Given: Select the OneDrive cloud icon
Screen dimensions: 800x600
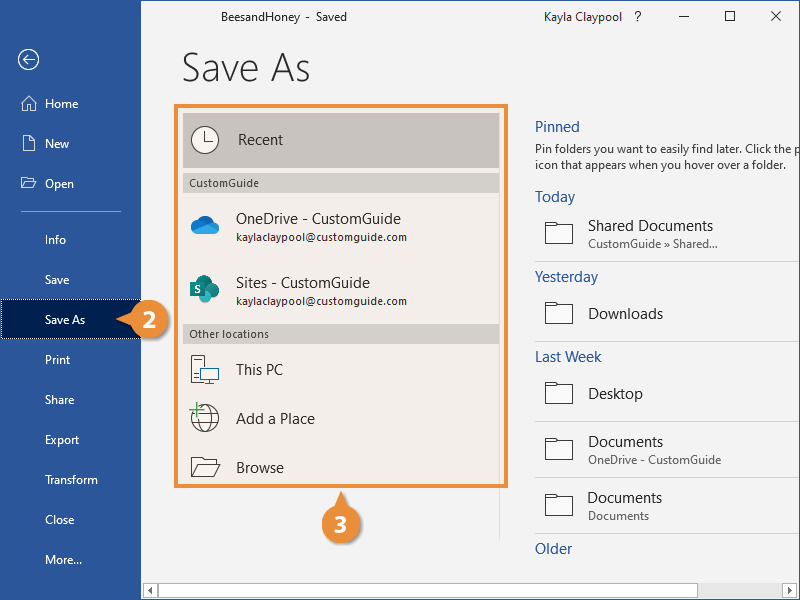Looking at the screenshot, I should [x=205, y=226].
